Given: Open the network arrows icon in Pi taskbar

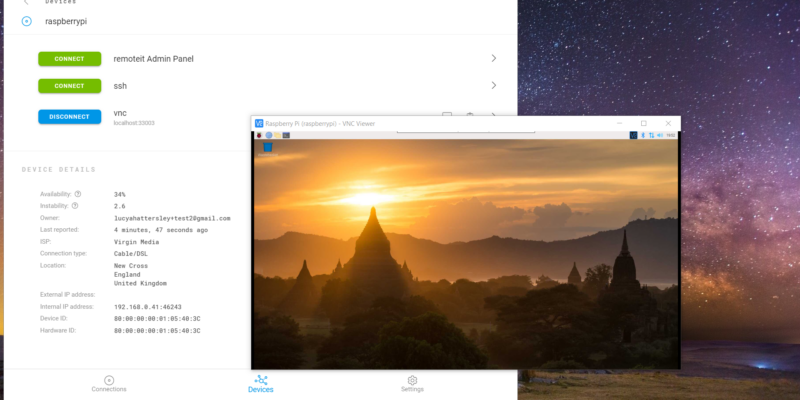Looking at the screenshot, I should click(x=652, y=135).
